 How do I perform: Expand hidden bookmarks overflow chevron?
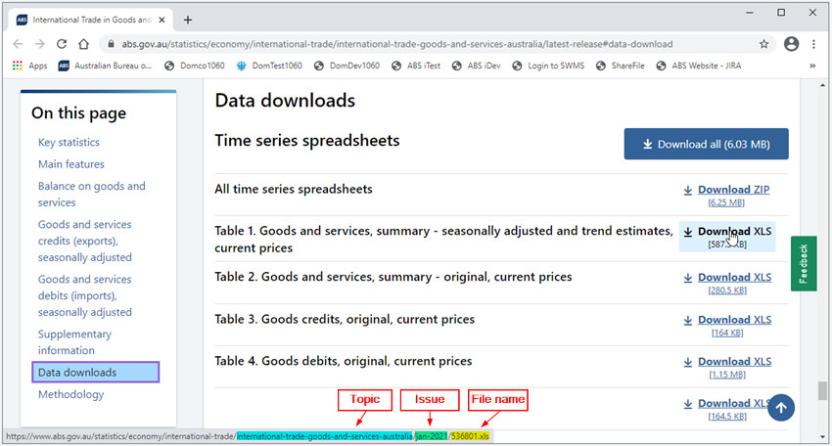[x=814, y=66]
